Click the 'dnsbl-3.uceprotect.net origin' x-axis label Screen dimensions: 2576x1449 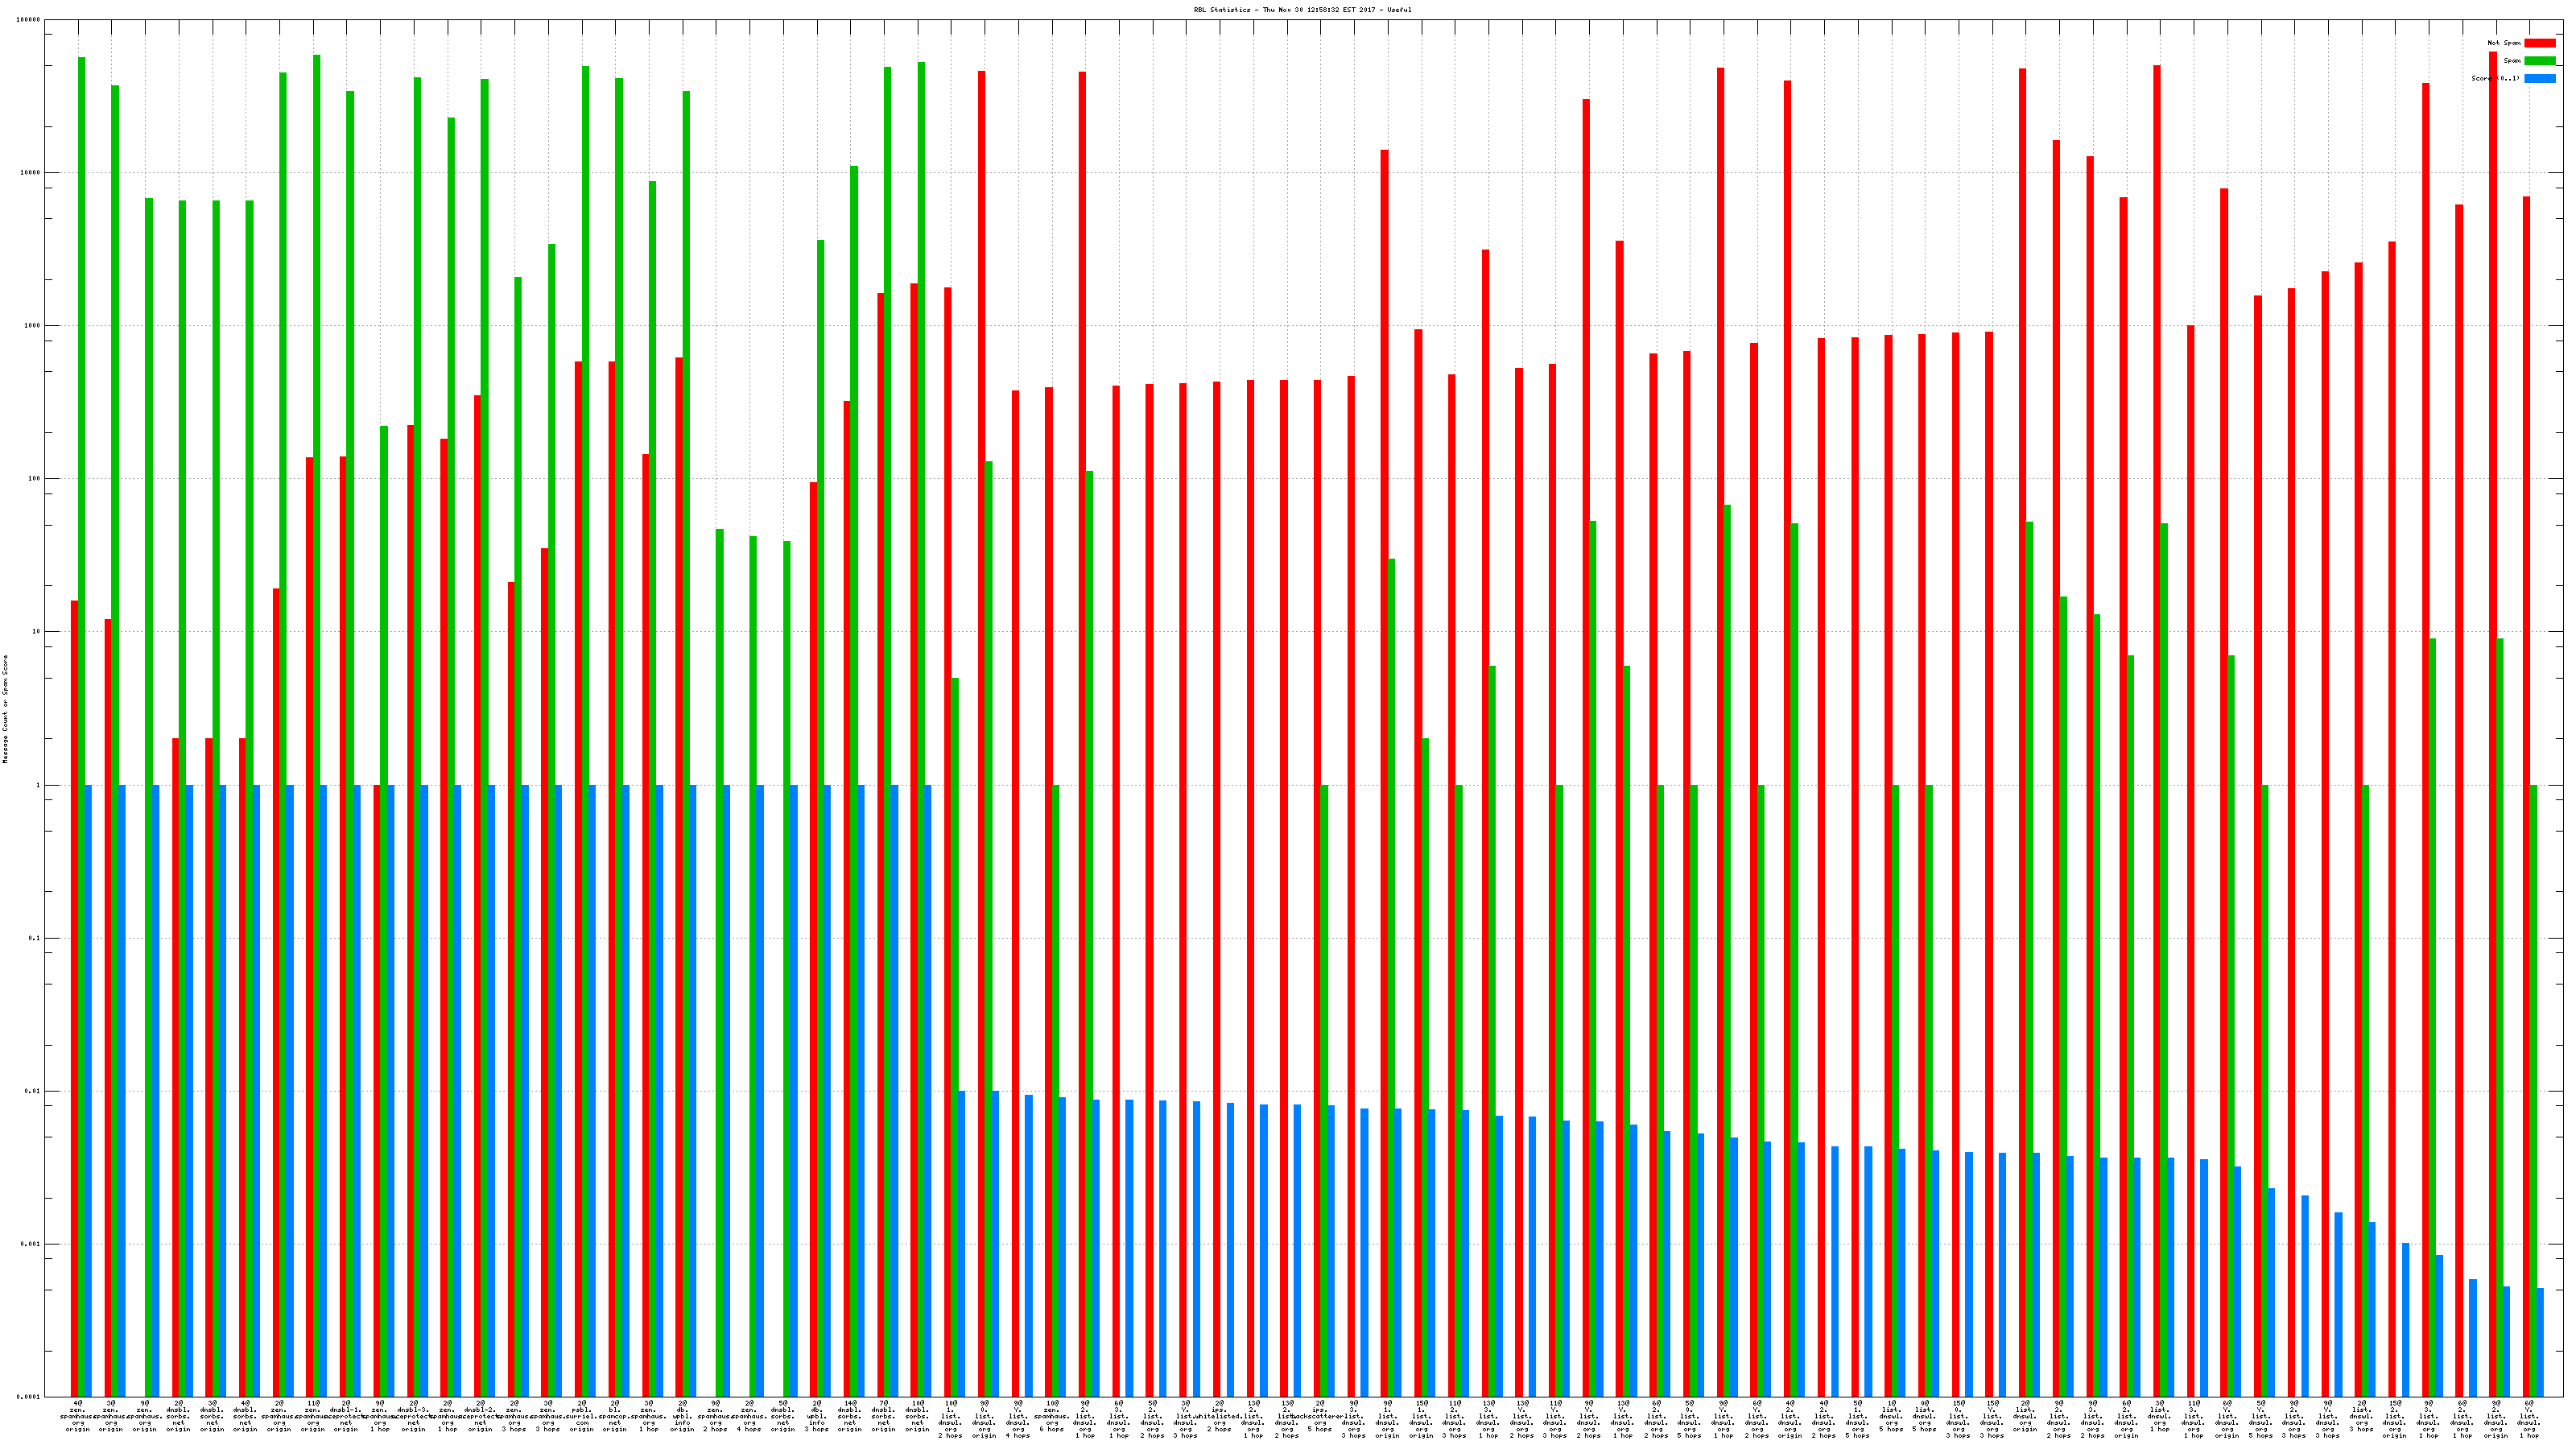(413, 1416)
